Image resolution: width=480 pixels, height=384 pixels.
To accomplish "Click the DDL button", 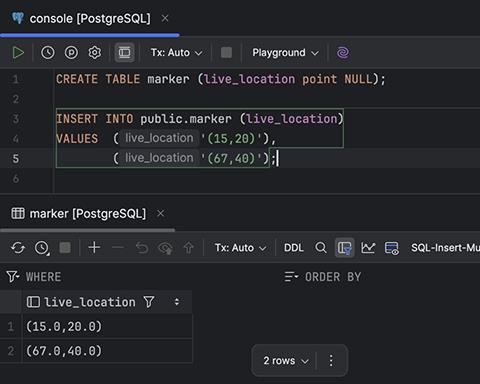I will [x=294, y=248].
